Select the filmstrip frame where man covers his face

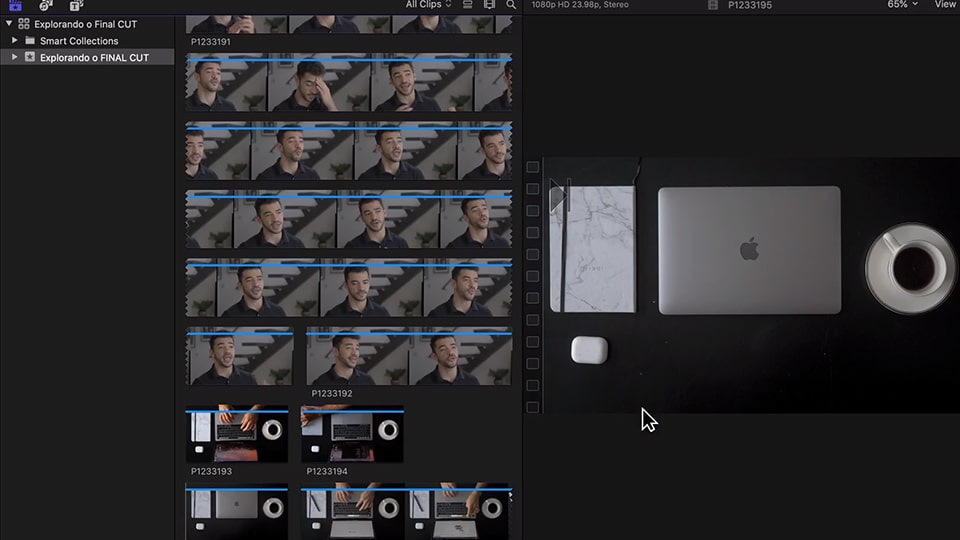pos(319,83)
